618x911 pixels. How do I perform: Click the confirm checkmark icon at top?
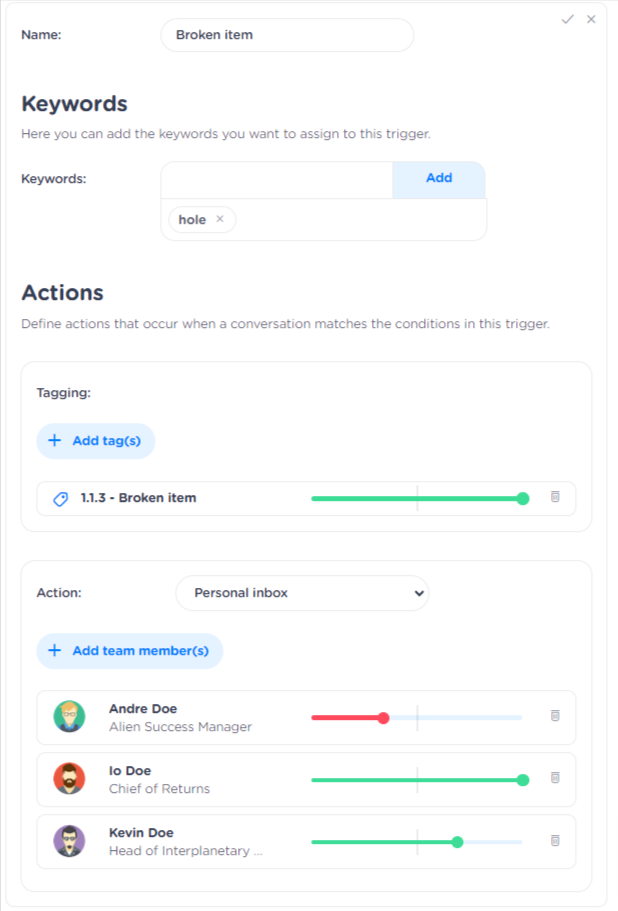coord(567,19)
